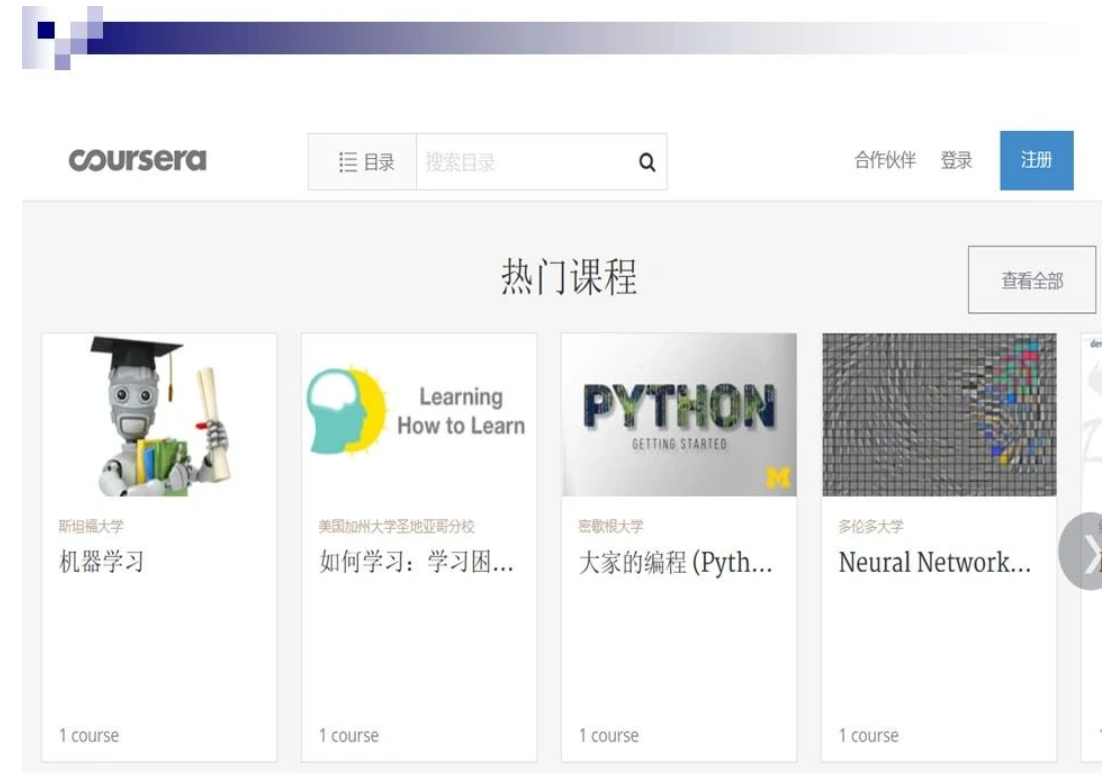
Task: Click the 登录 login link
Action: tap(956, 161)
